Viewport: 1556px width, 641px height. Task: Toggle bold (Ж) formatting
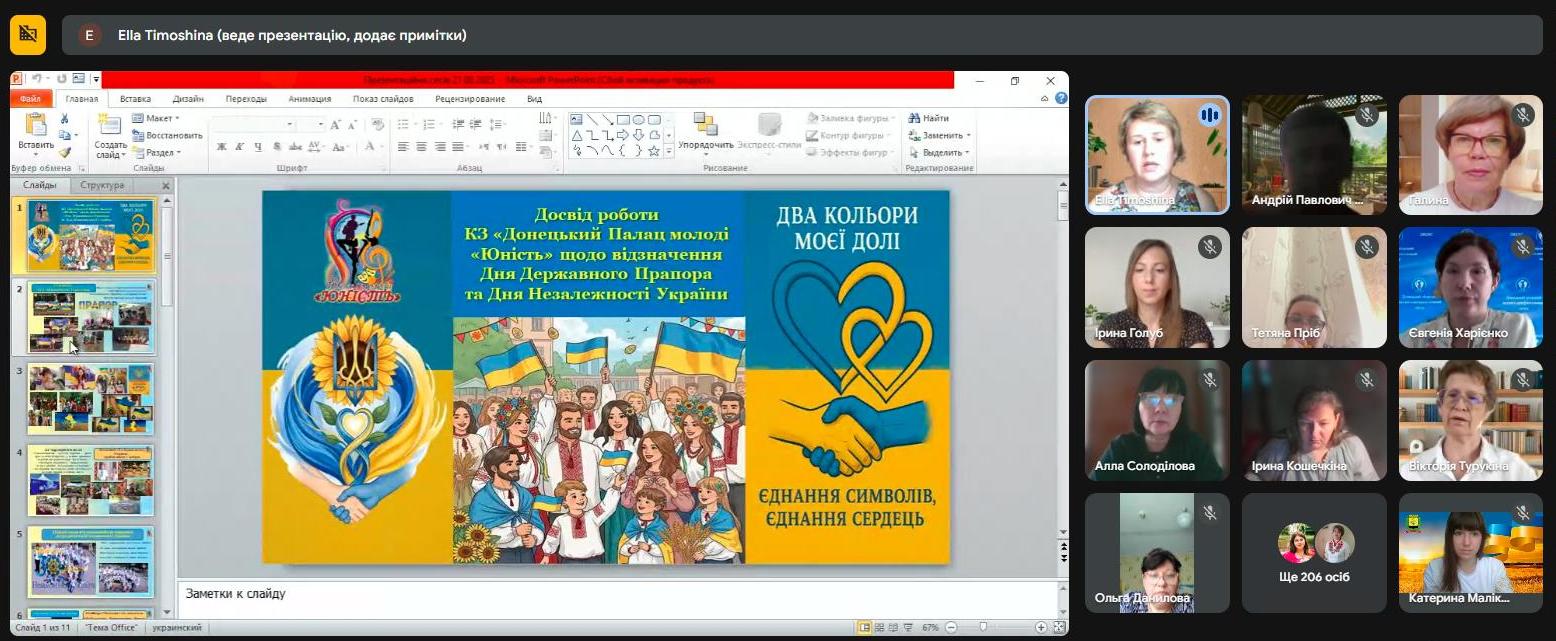pyautogui.click(x=221, y=147)
